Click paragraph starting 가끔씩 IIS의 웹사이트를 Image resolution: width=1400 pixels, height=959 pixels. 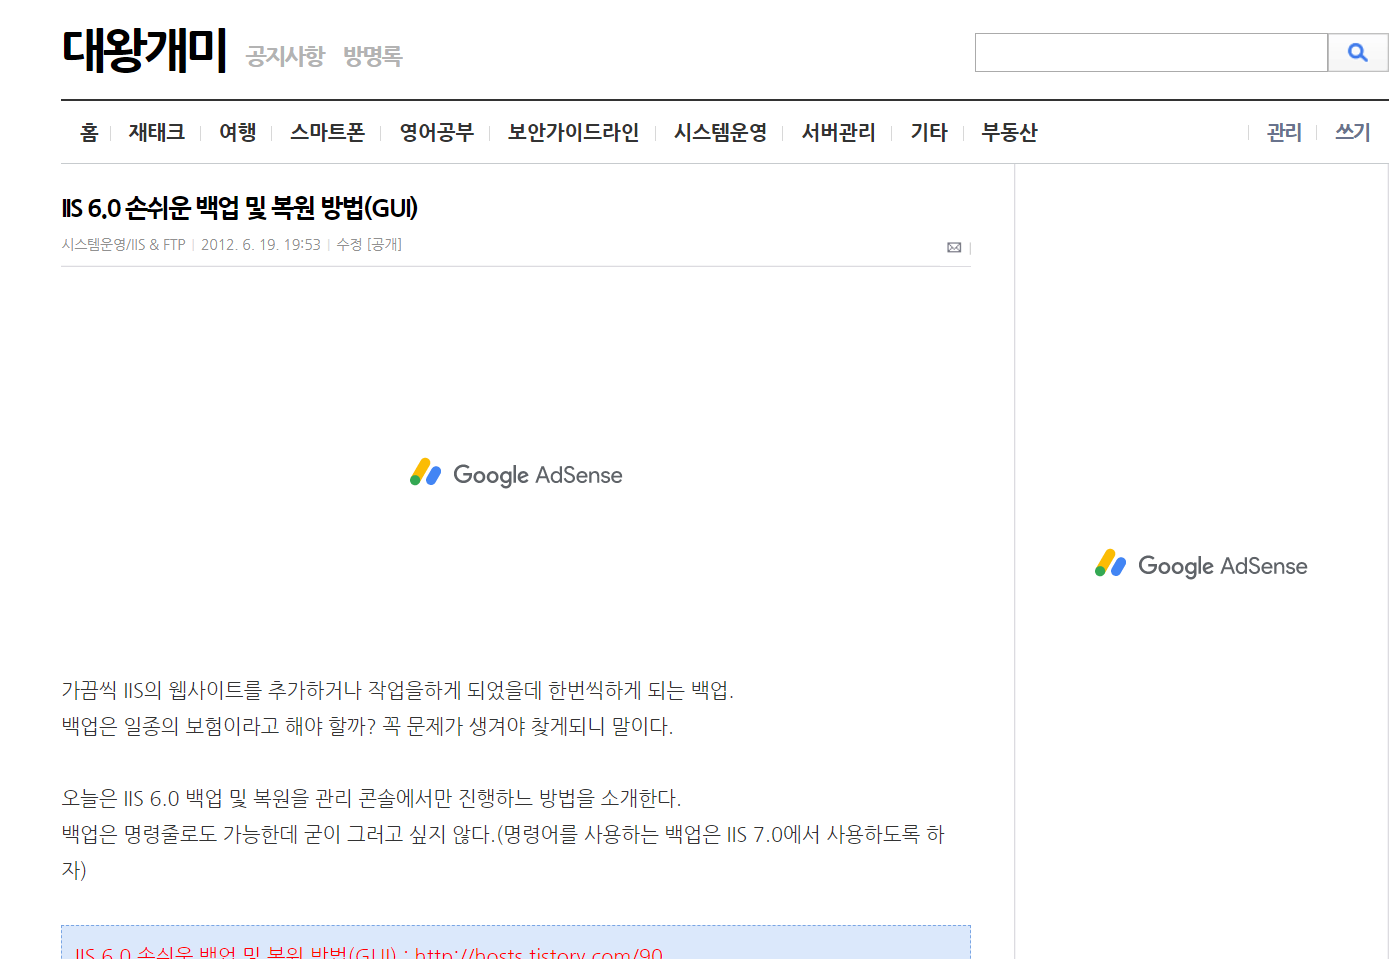coord(398,690)
